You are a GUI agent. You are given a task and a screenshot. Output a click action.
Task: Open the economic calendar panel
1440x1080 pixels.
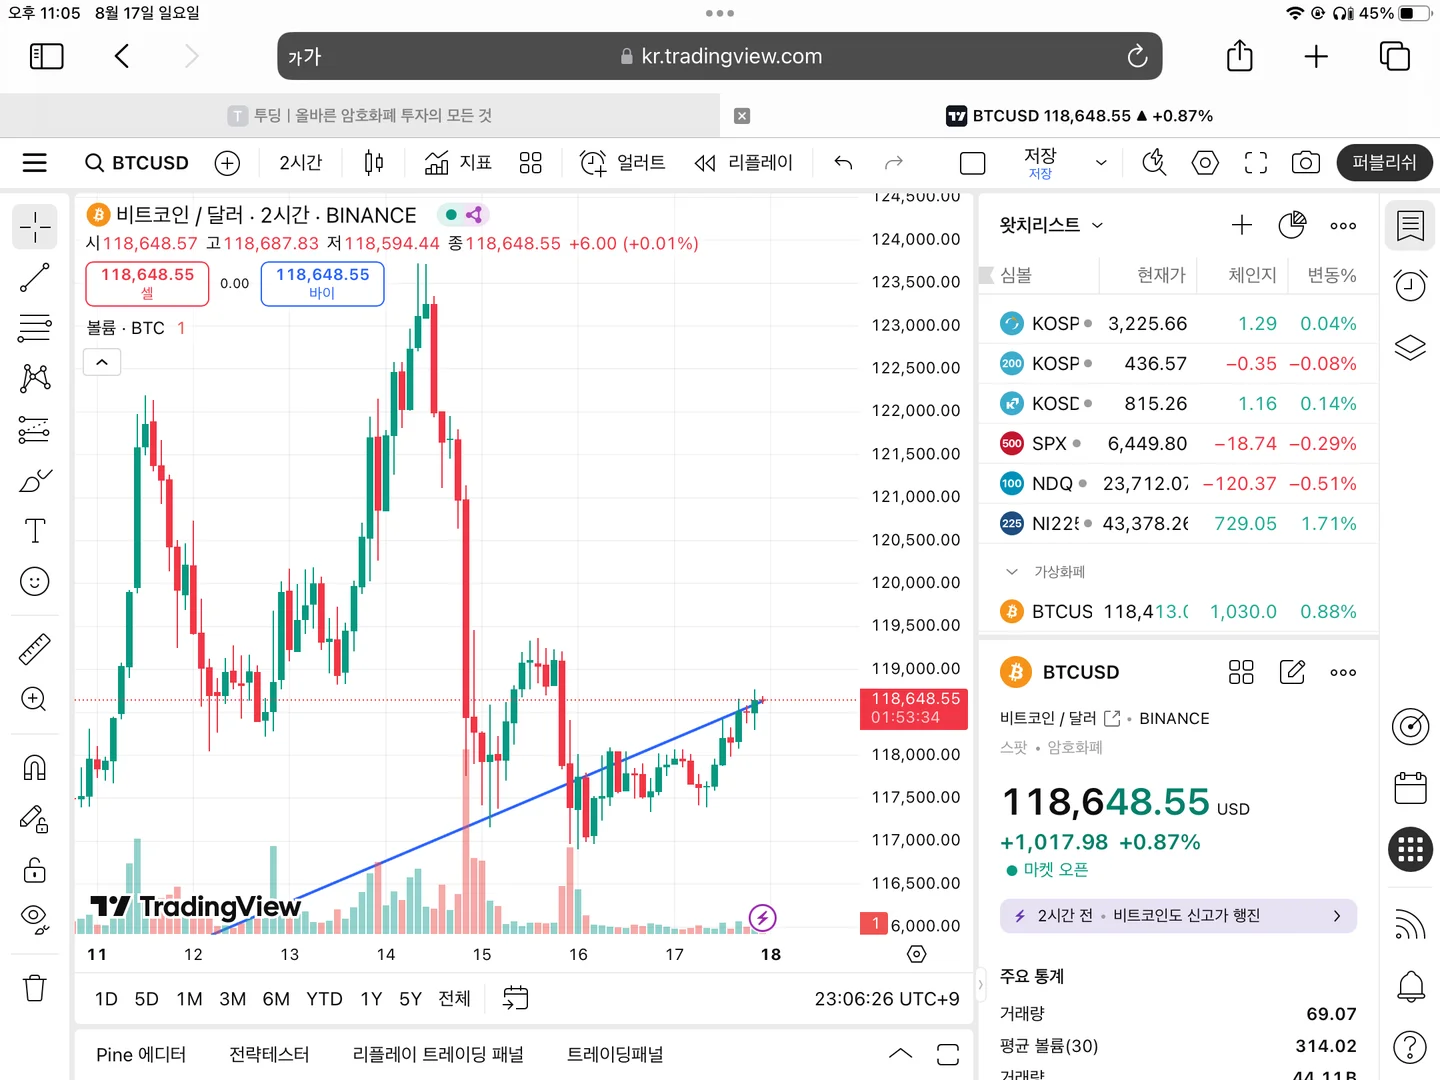pos(1410,788)
